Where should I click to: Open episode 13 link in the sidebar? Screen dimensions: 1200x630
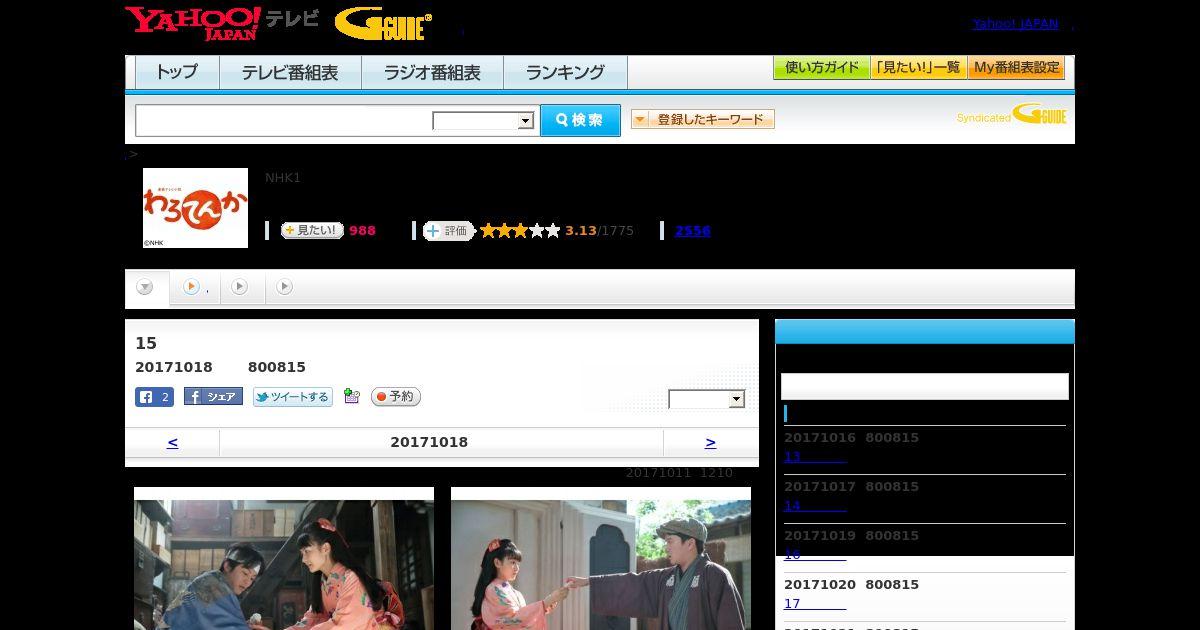pyautogui.click(x=815, y=457)
